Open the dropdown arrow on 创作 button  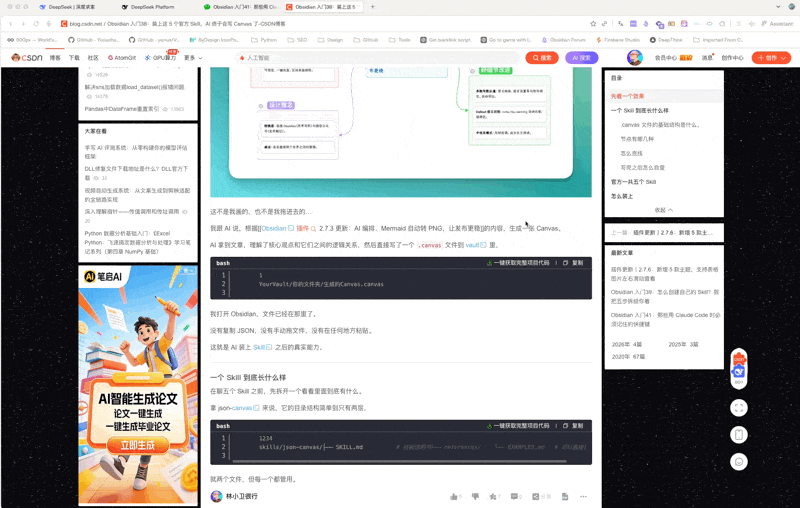click(786, 58)
